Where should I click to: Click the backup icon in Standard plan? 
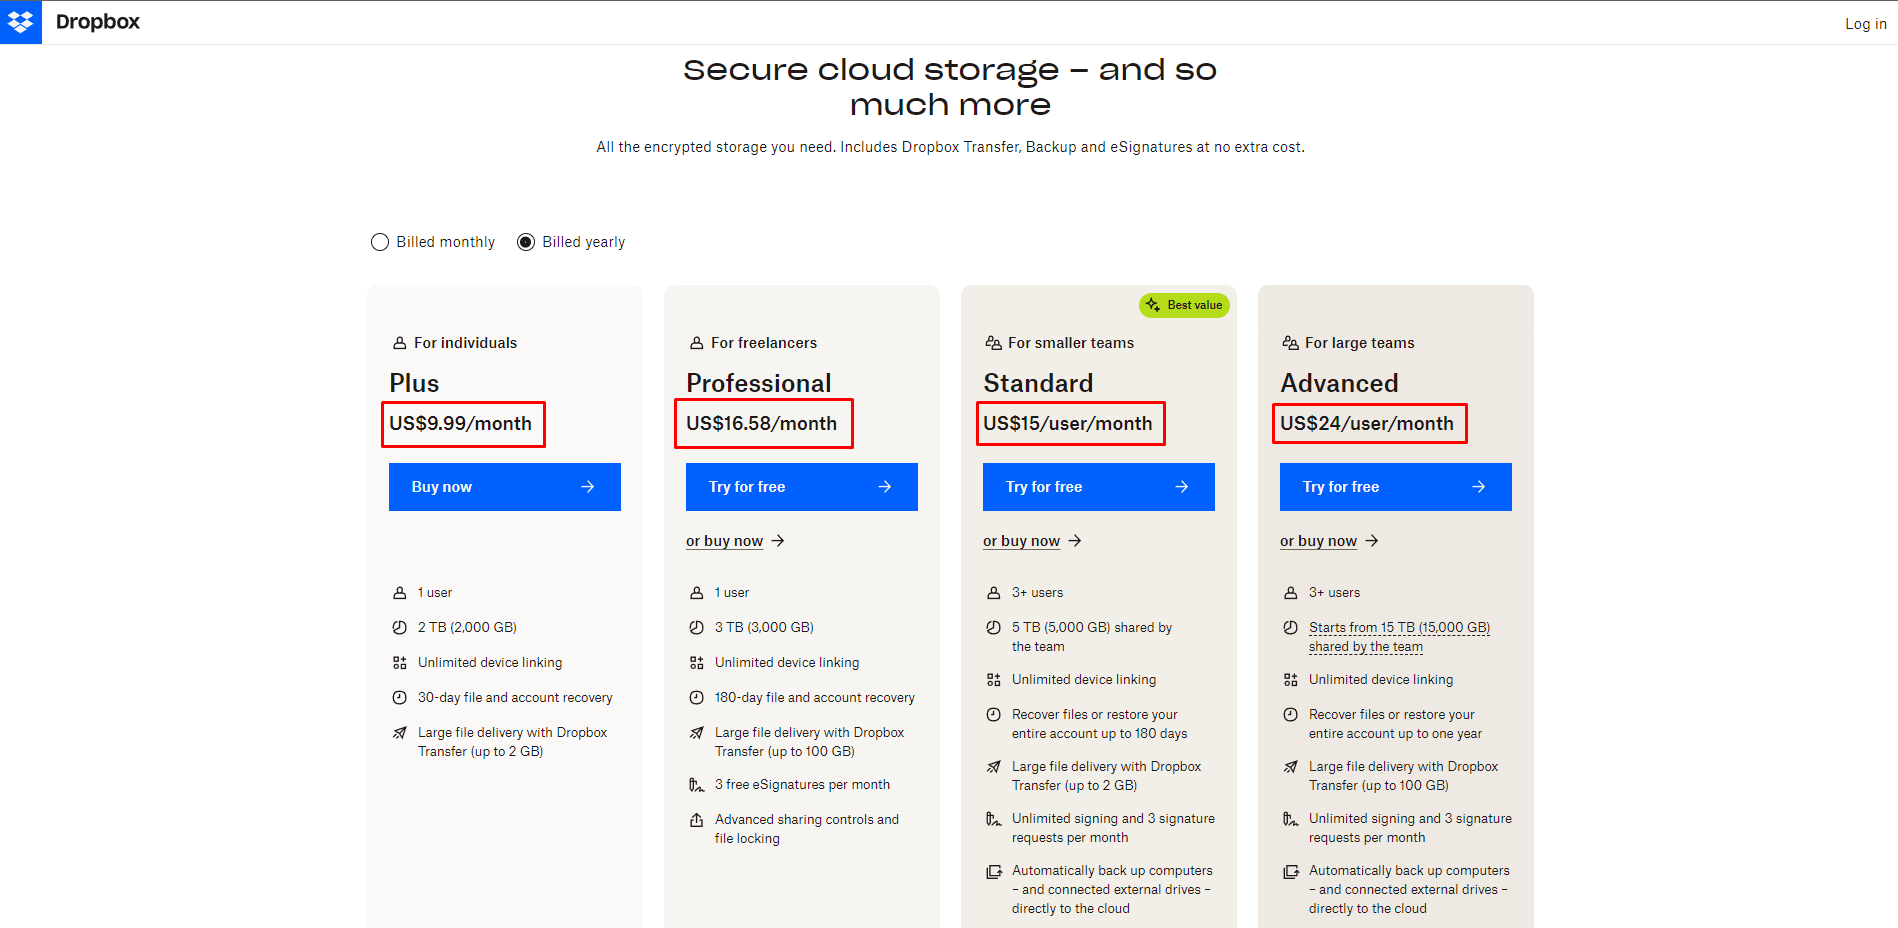pyautogui.click(x=993, y=872)
